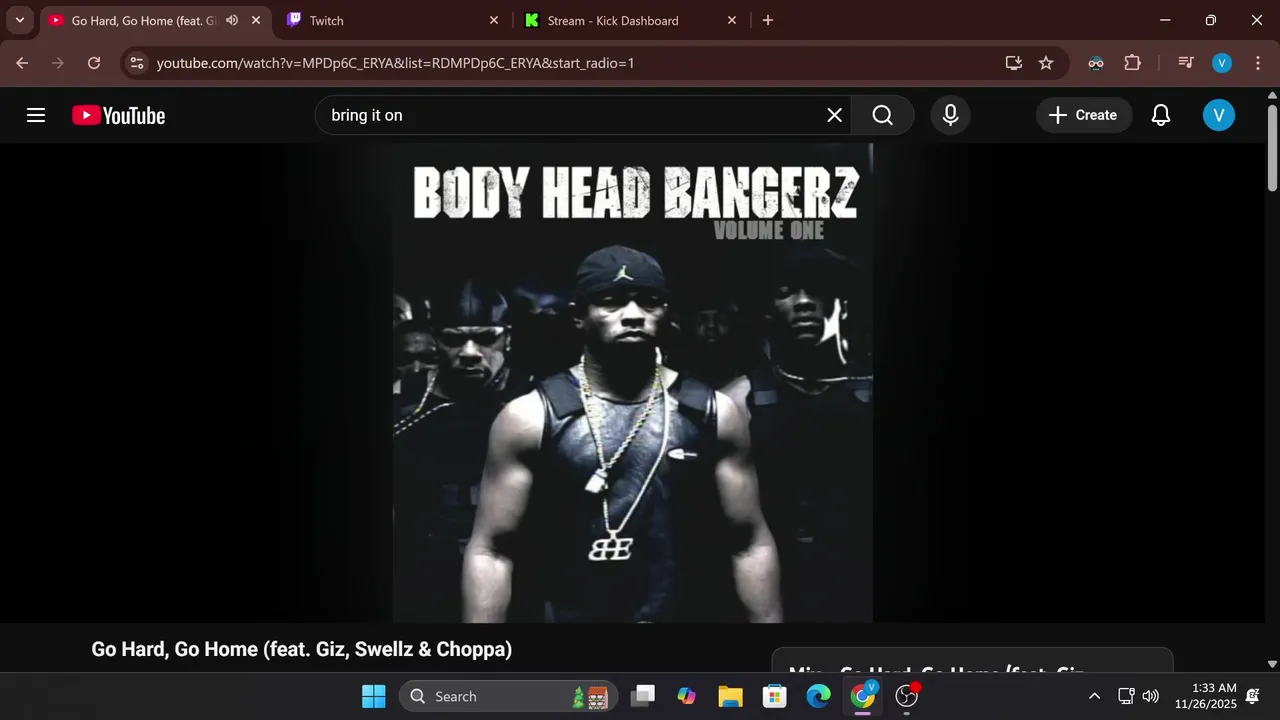The height and width of the screenshot is (720, 1280).
Task: Open File Explorer from the taskbar
Action: click(x=730, y=696)
